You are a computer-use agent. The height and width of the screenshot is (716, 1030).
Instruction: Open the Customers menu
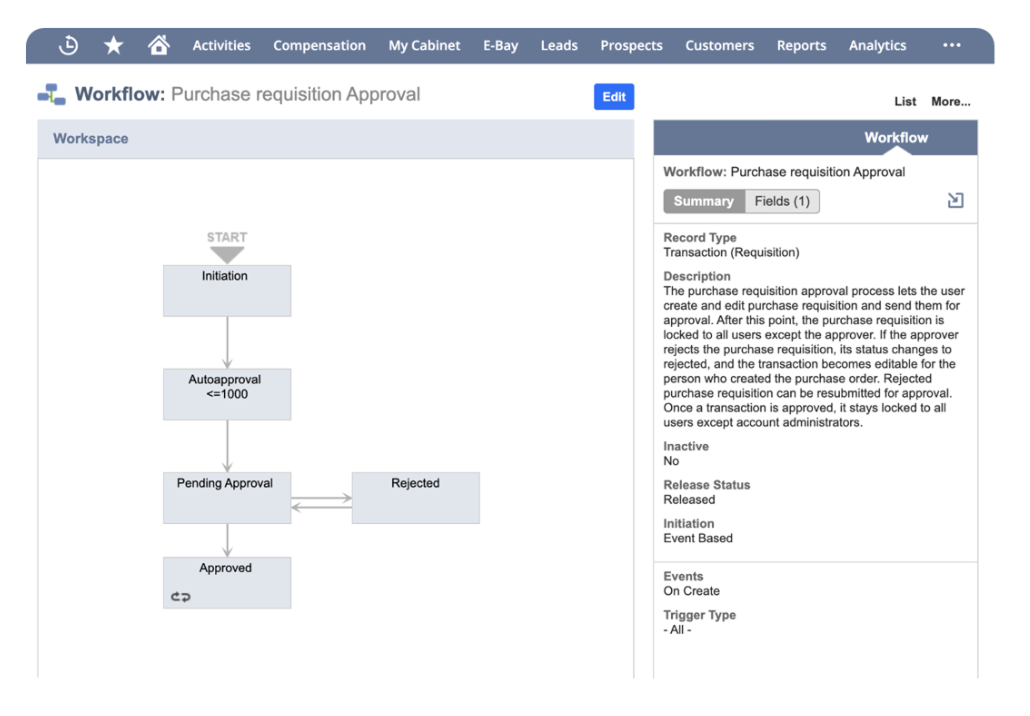719,45
